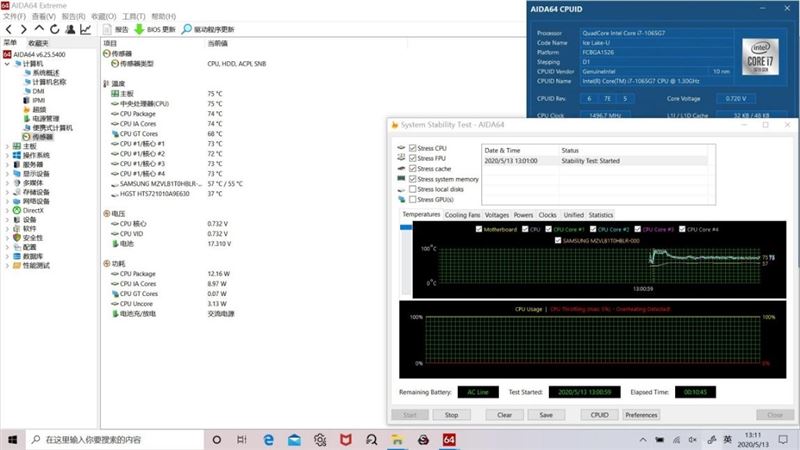Expand the 显示设备 tree node
The width and height of the screenshot is (800, 450).
pyautogui.click(x=7, y=174)
